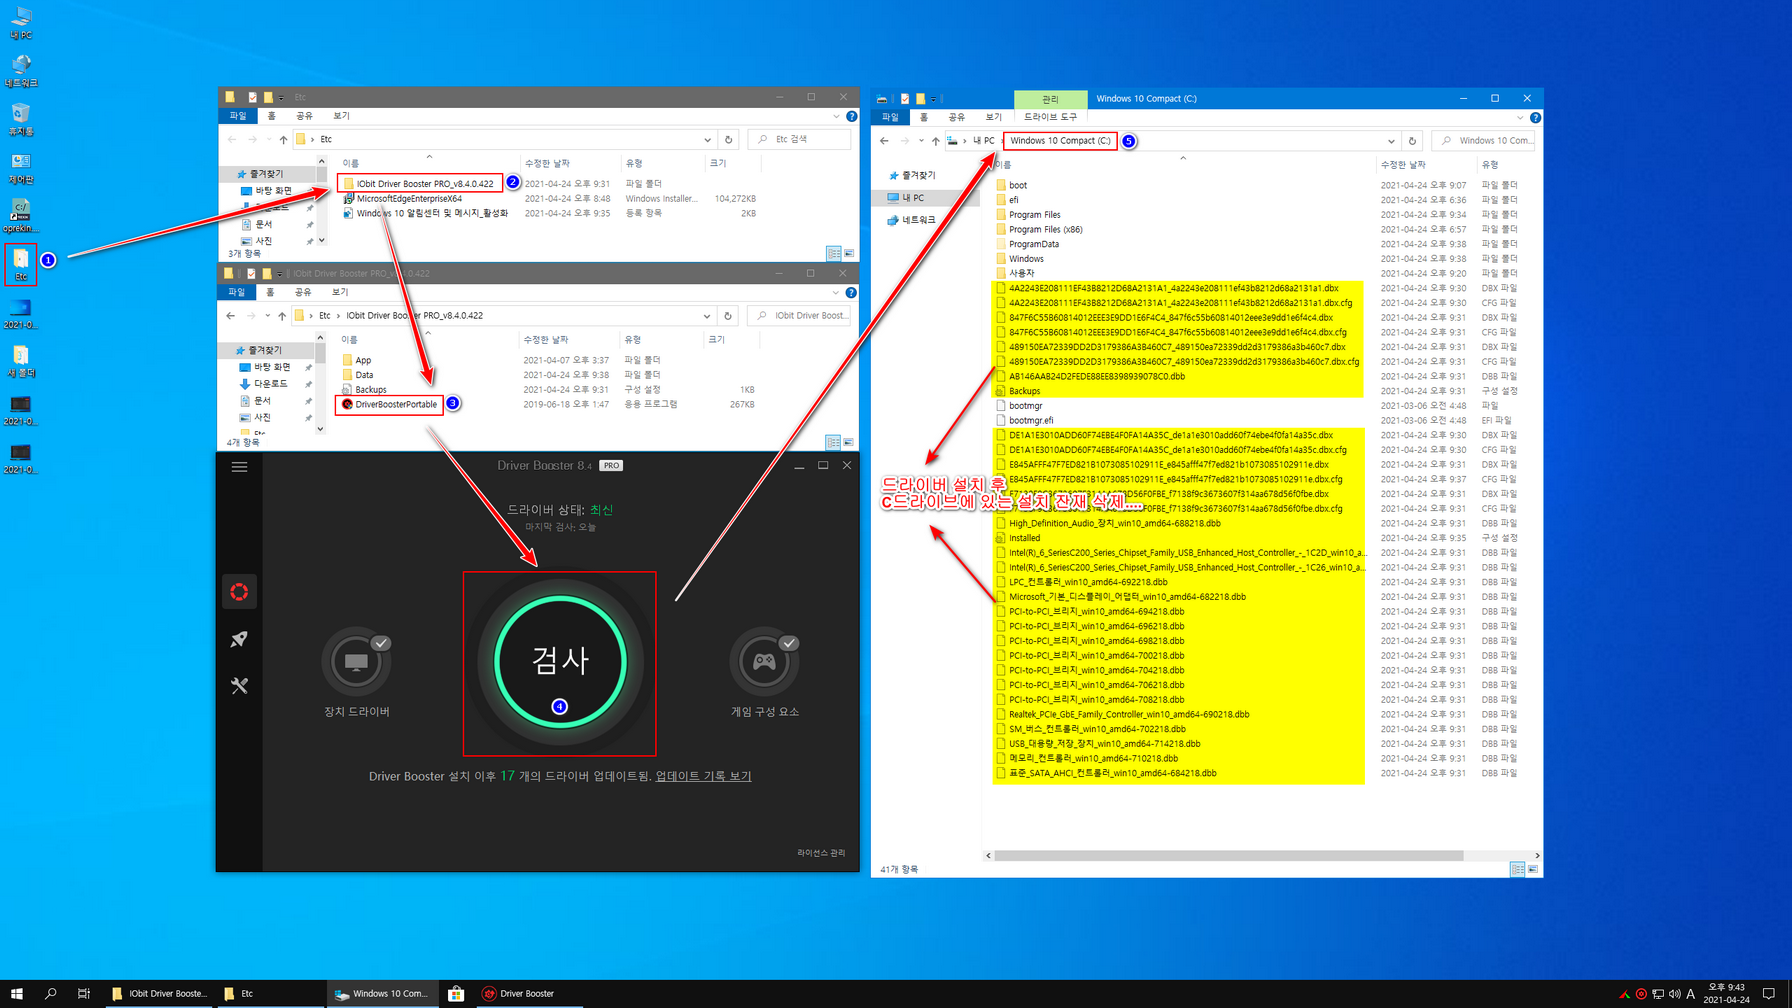This screenshot has height=1008, width=1792.
Task: Refresh the Etc window
Action: 728,140
